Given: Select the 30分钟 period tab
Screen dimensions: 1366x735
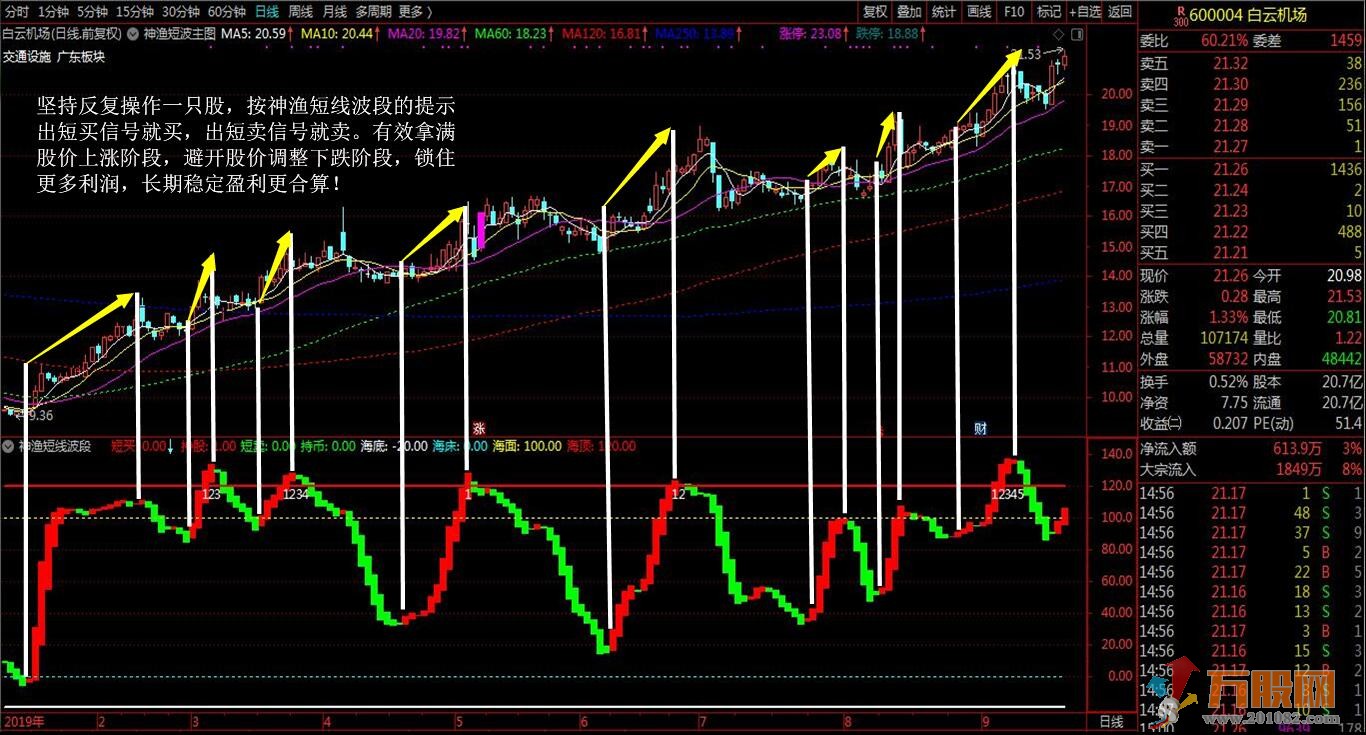Looking at the screenshot, I should point(180,11).
